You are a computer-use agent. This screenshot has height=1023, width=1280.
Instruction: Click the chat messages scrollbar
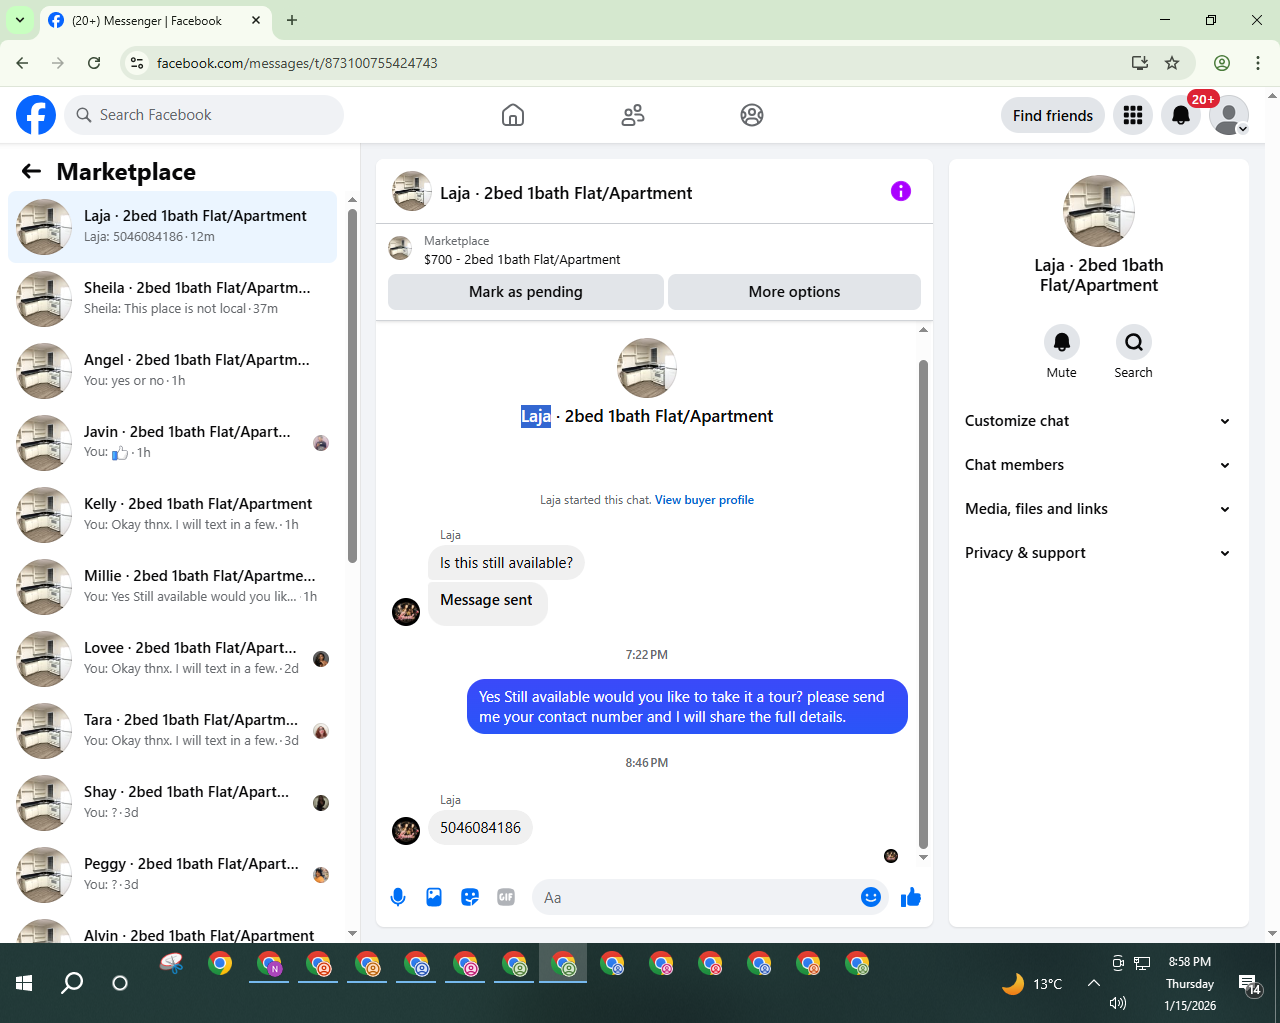[x=923, y=604]
